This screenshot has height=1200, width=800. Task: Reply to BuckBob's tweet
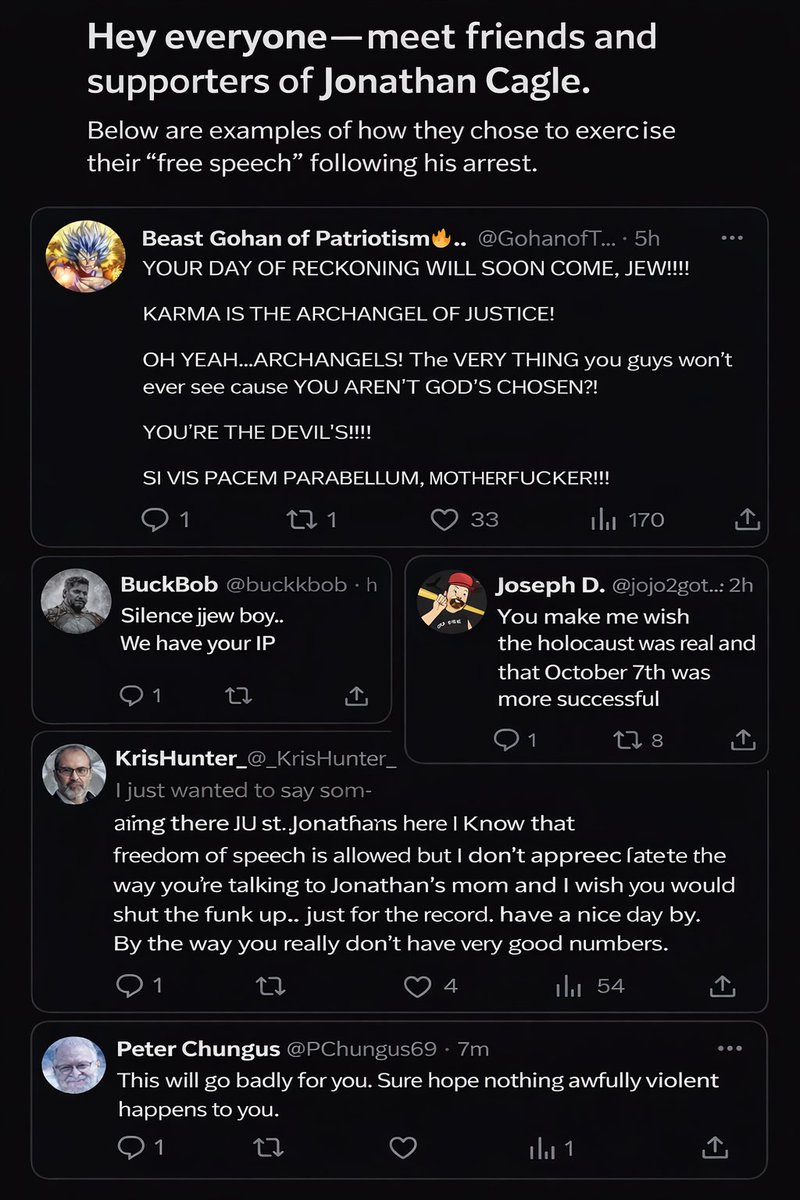132,695
